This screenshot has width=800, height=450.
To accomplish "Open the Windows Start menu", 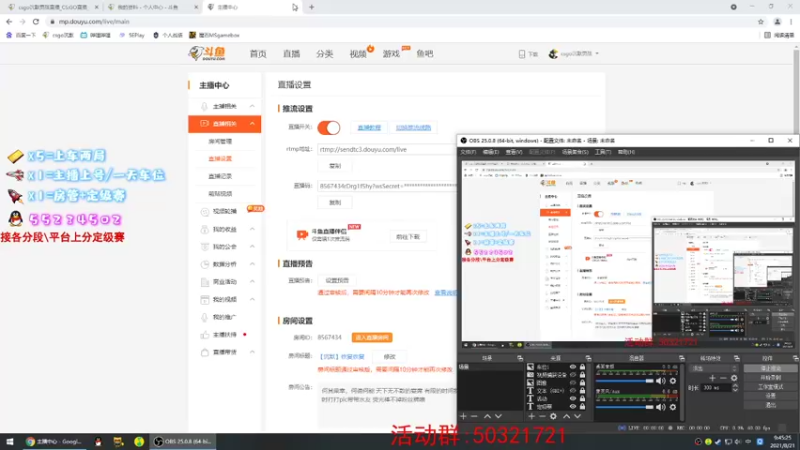I will point(10,441).
